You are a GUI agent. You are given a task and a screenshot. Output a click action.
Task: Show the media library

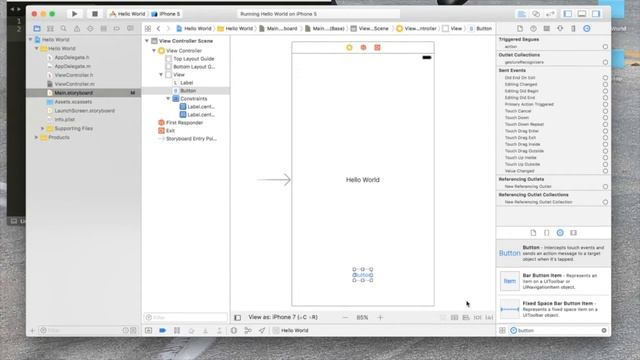point(573,233)
